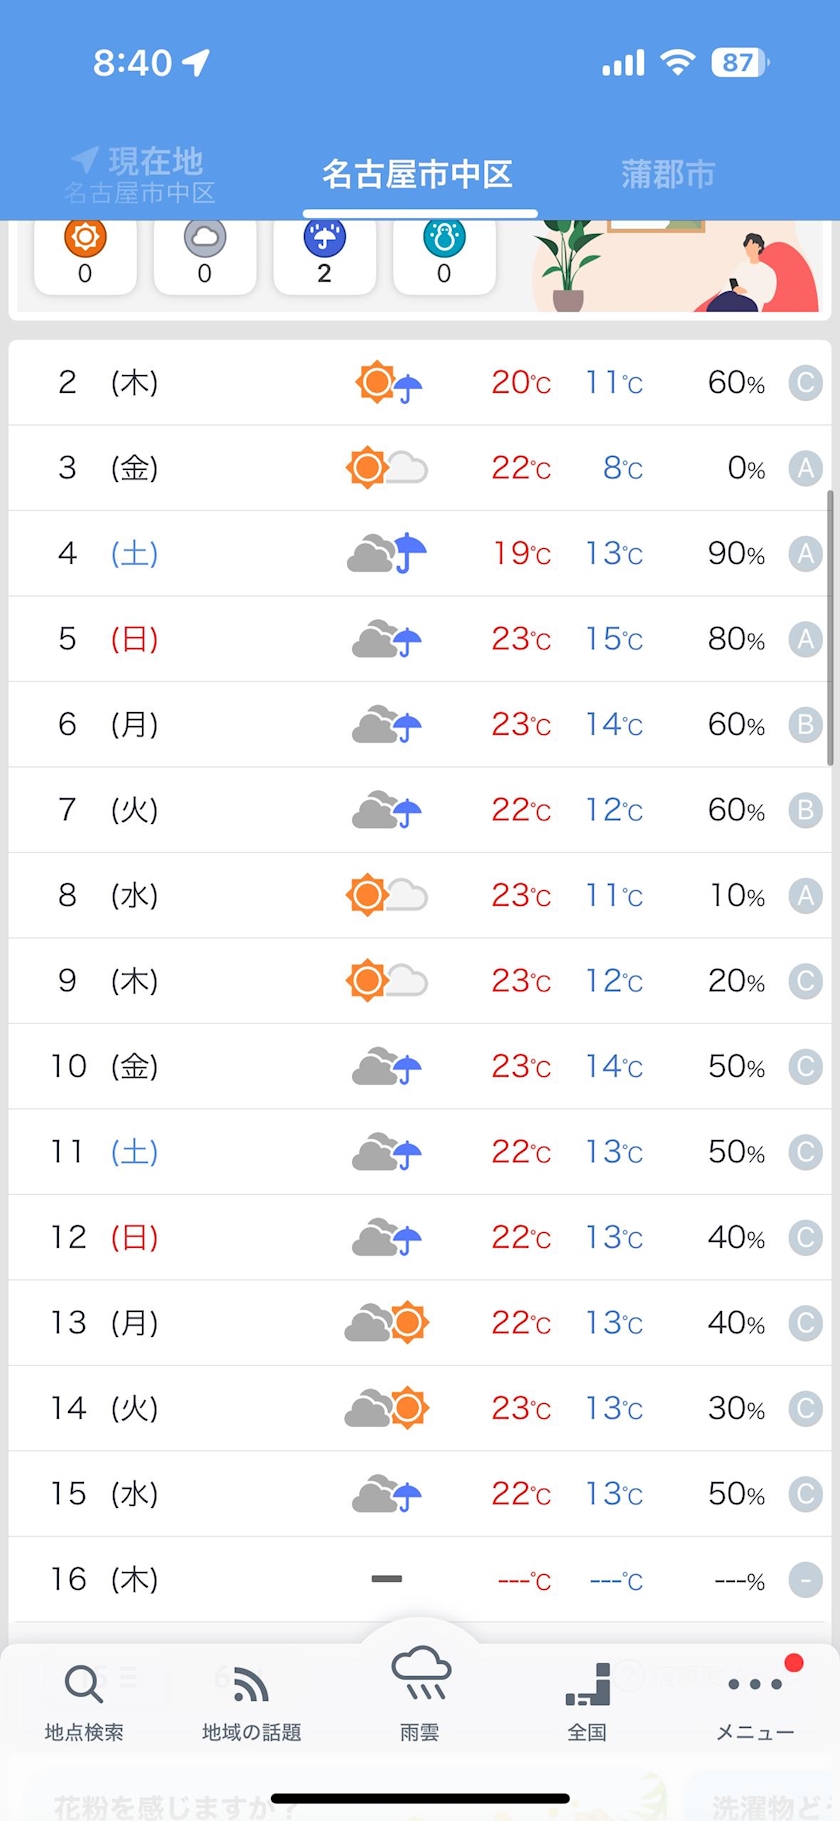Switch to the 現在地 current location tab
This screenshot has height=1821, width=840.
pos(140,174)
